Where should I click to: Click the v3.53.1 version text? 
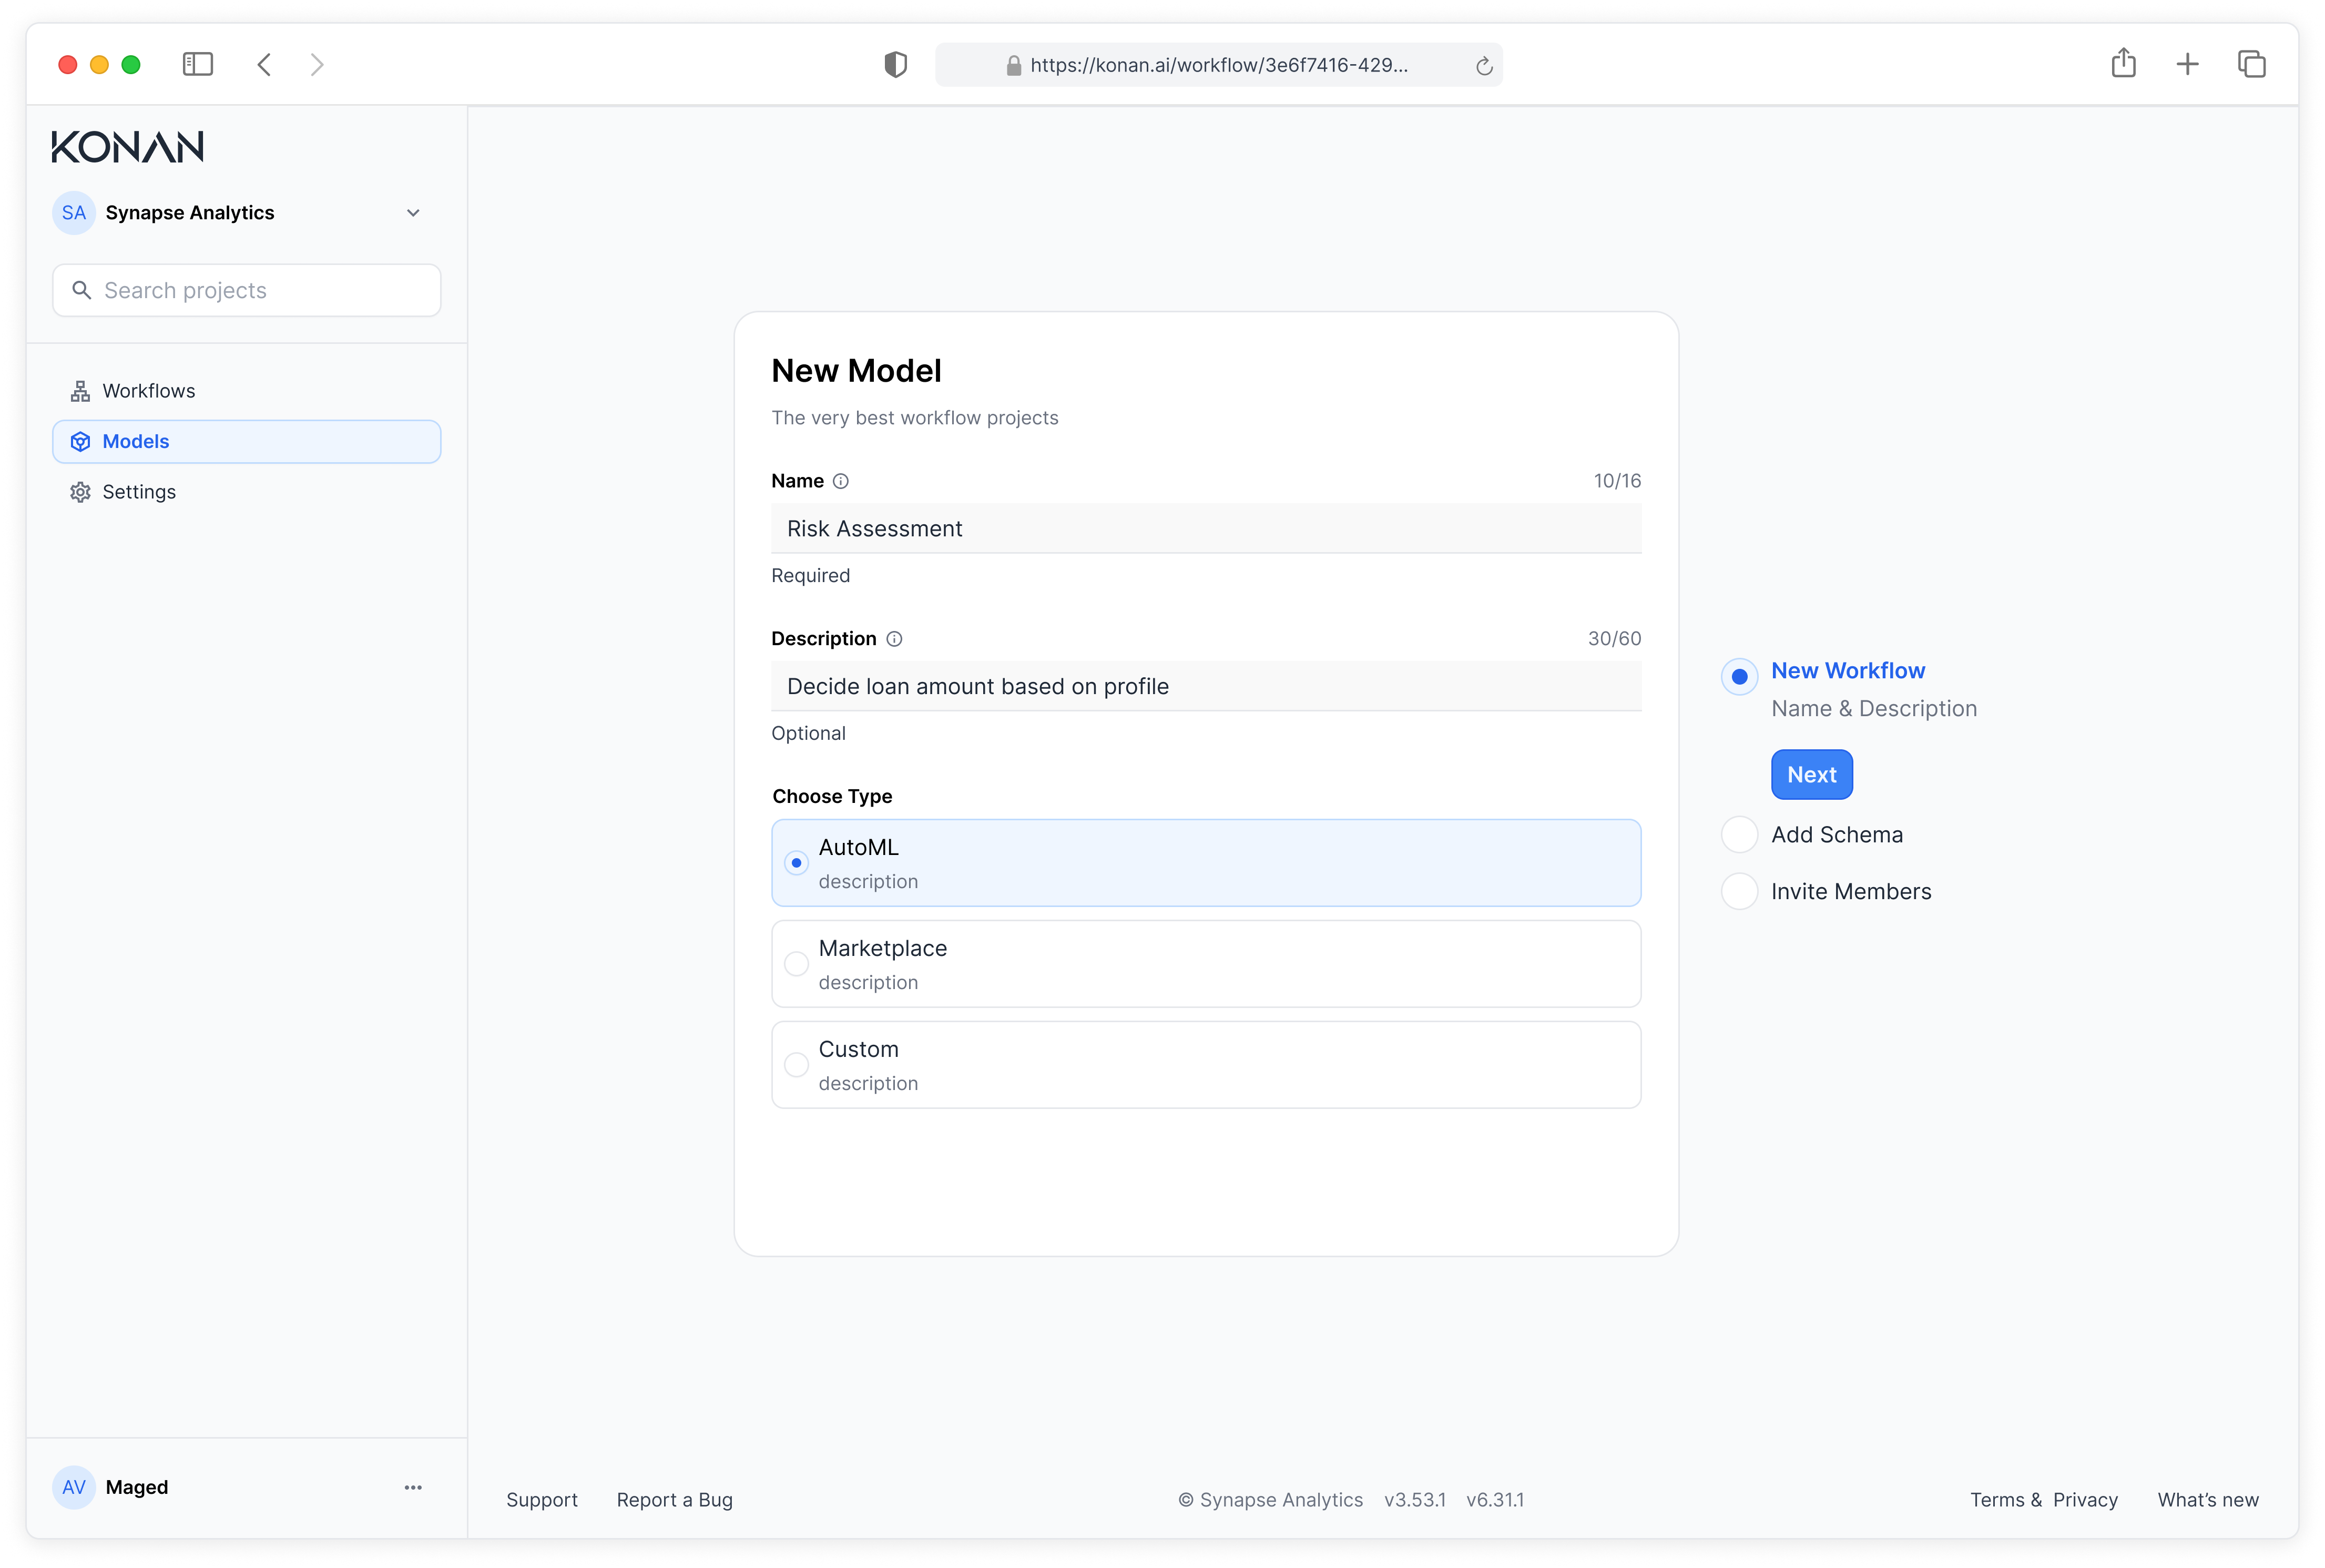click(1414, 1500)
